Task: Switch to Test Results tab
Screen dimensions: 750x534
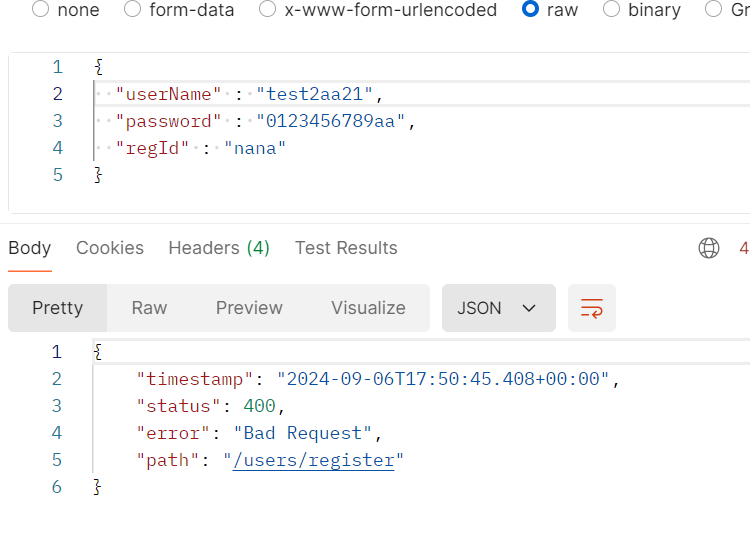Action: (x=346, y=248)
